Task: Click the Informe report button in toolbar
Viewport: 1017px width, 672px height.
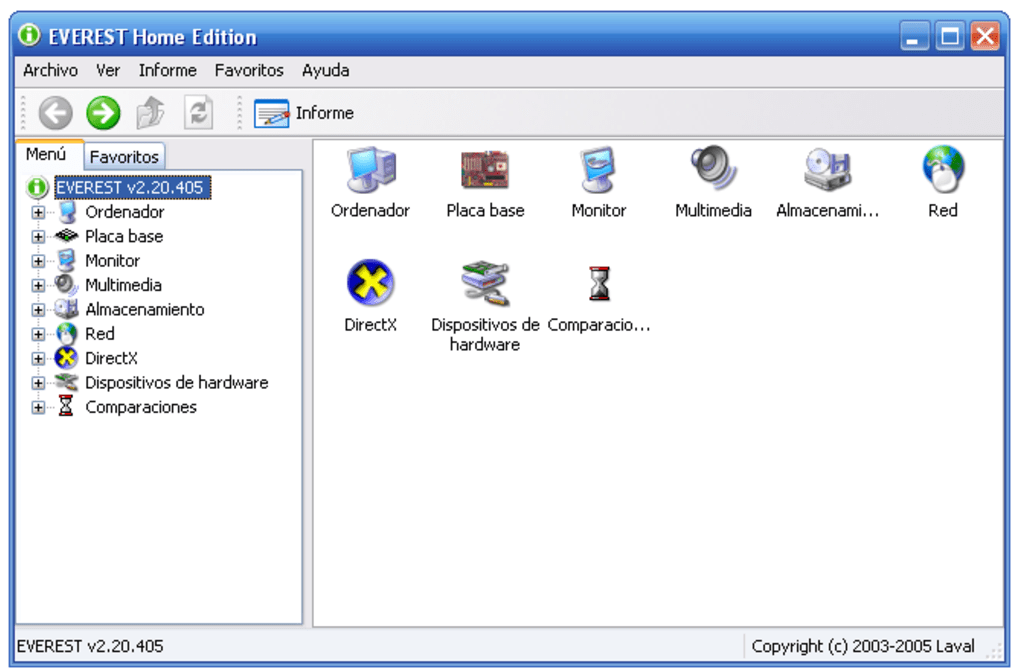Action: coord(304,113)
